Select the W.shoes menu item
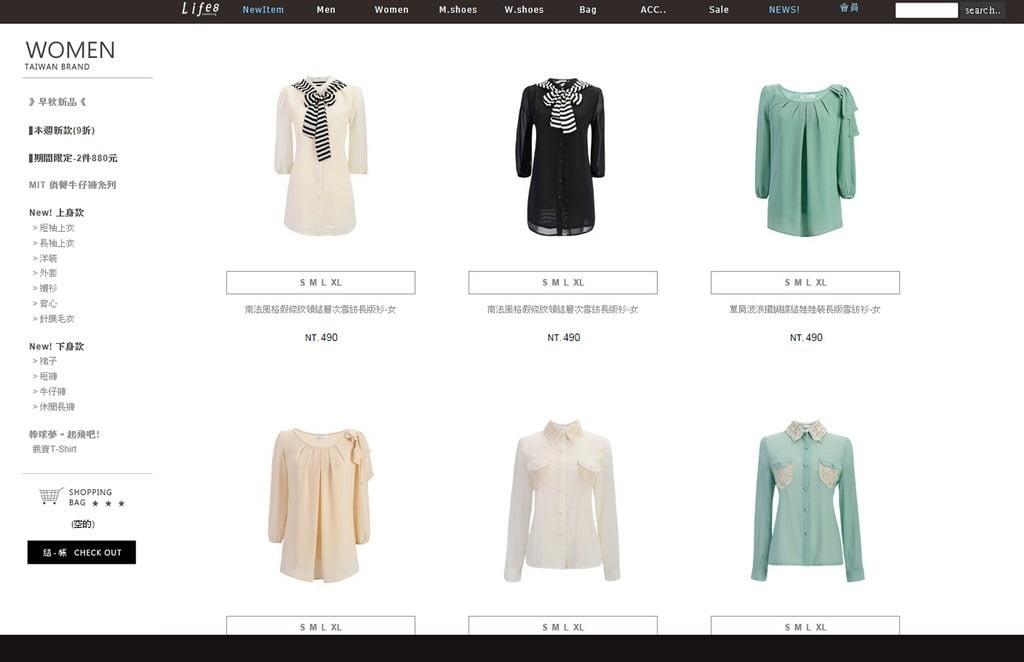The image size is (1024, 662). [524, 10]
